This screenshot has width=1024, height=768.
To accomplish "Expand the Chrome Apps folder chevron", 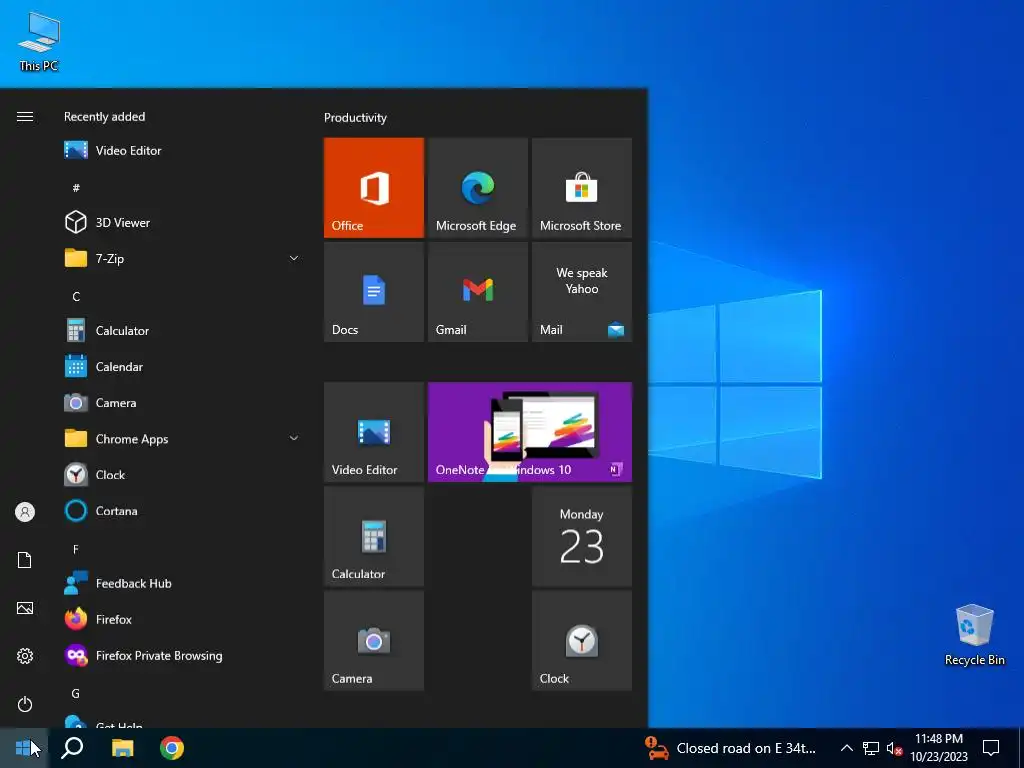I will [294, 439].
